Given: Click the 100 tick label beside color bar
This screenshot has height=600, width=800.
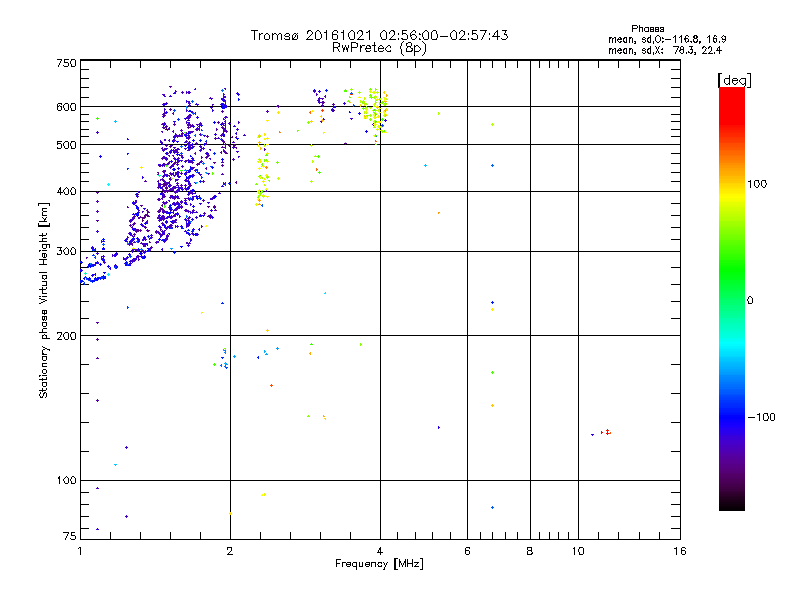Looking at the screenshot, I should (757, 184).
